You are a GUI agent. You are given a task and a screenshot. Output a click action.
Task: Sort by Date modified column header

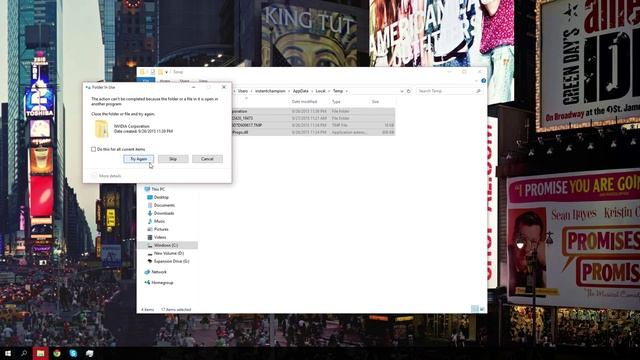point(304,102)
